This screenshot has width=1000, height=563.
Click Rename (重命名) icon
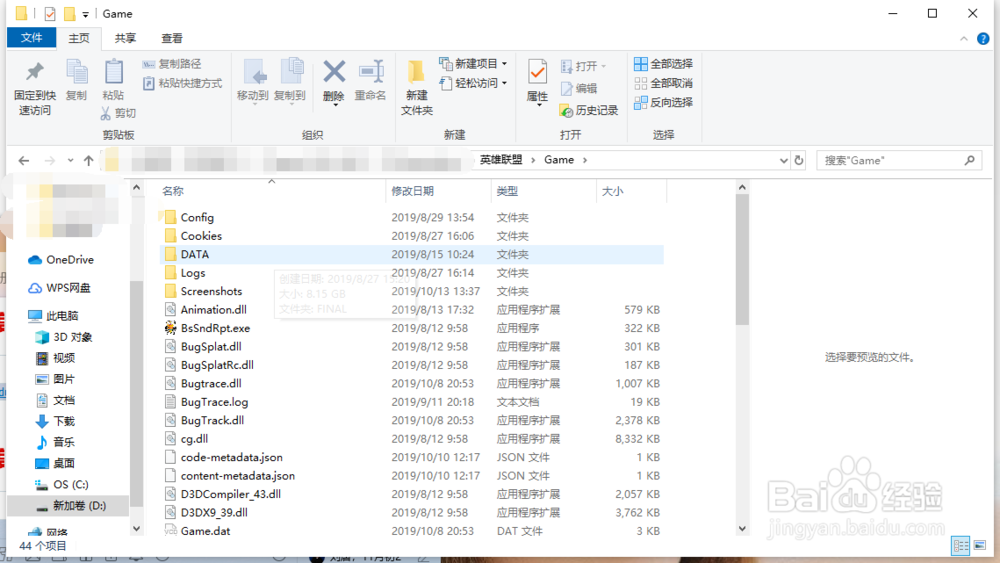click(x=371, y=72)
